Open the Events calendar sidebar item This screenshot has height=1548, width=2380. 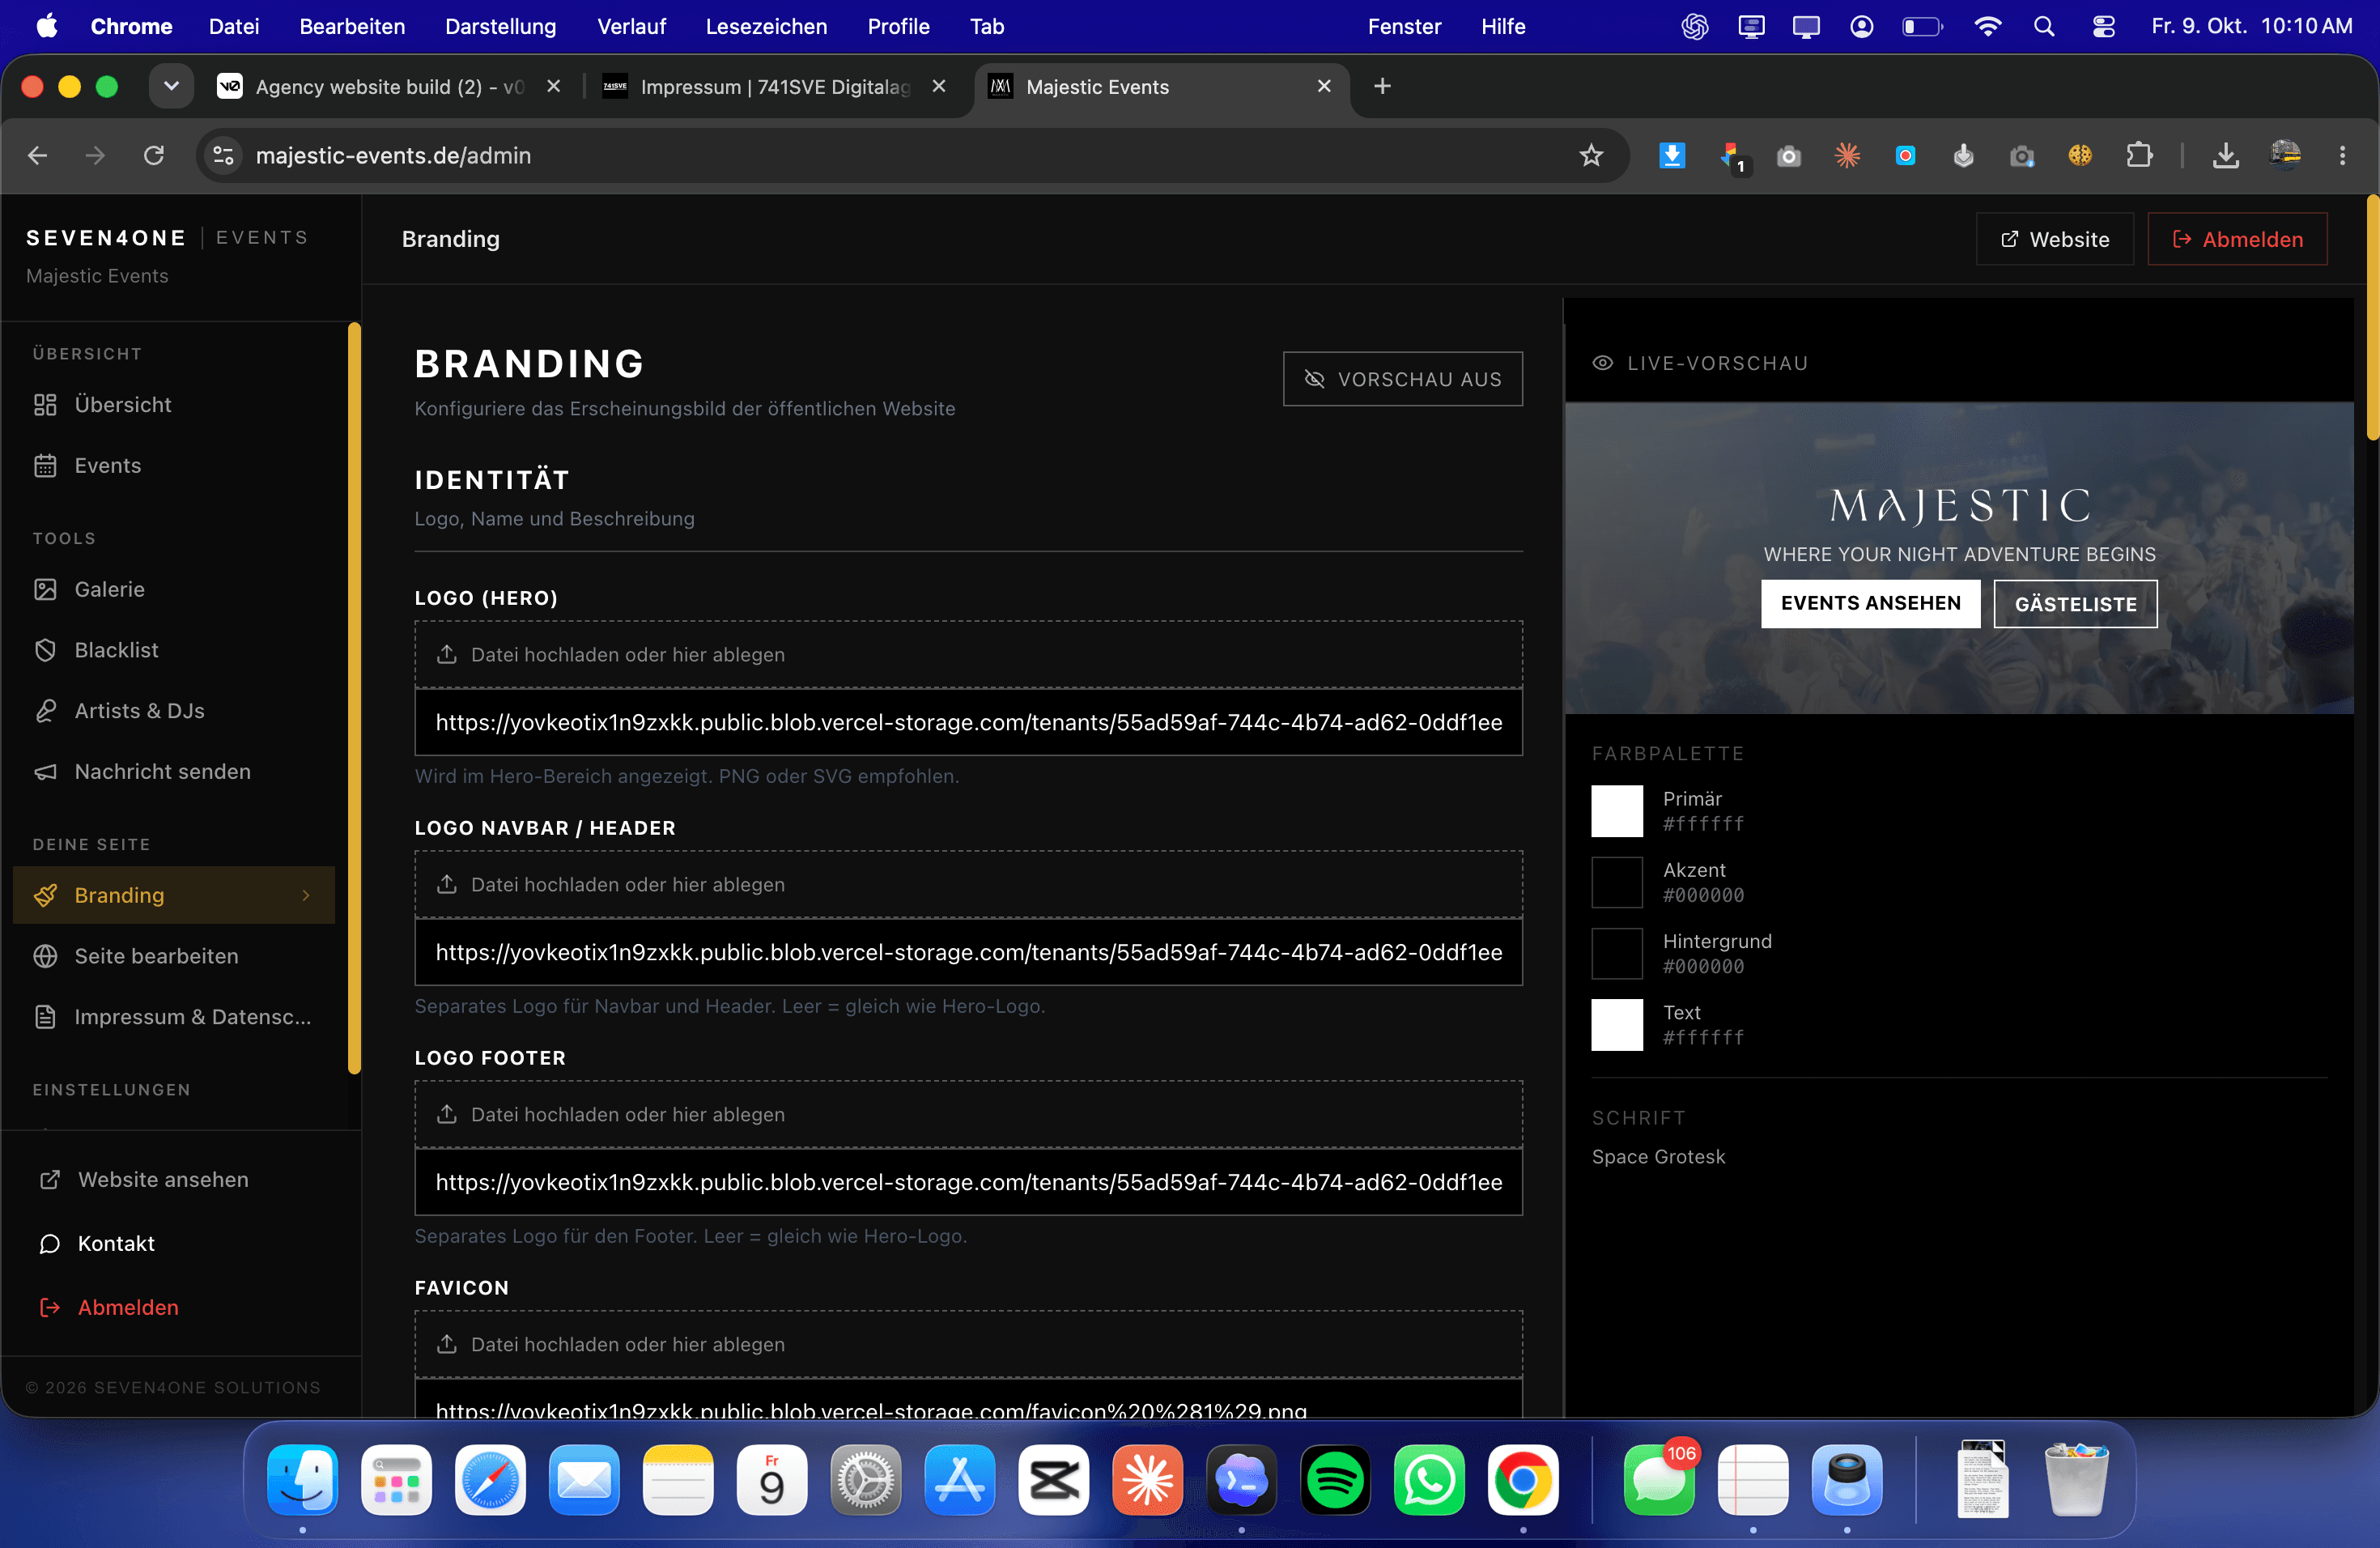174,466
